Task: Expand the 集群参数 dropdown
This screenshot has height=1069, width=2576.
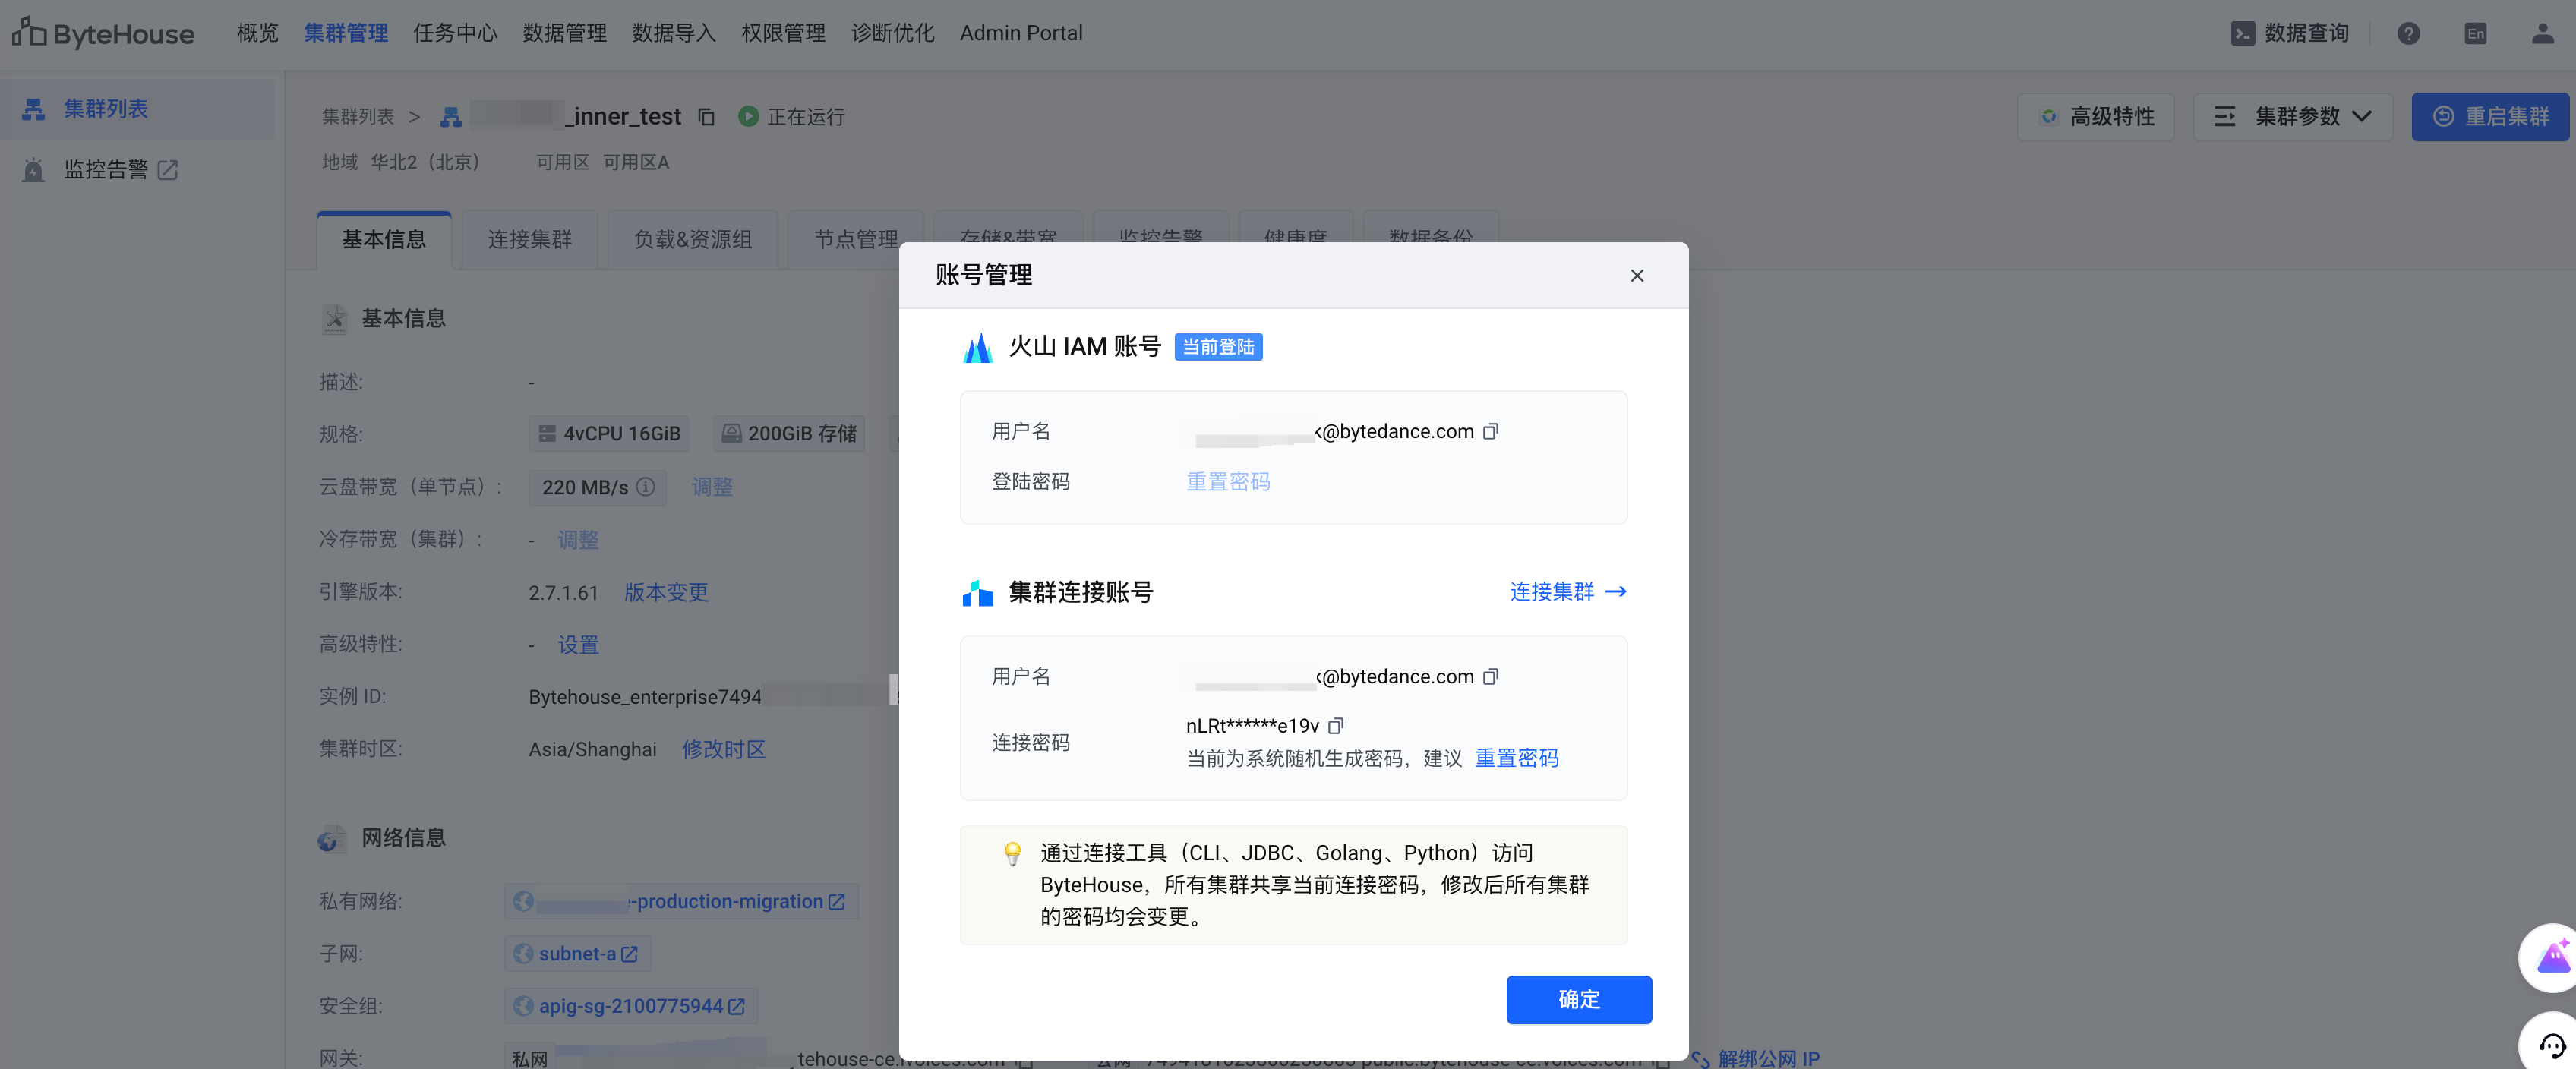Action: [x=2292, y=117]
